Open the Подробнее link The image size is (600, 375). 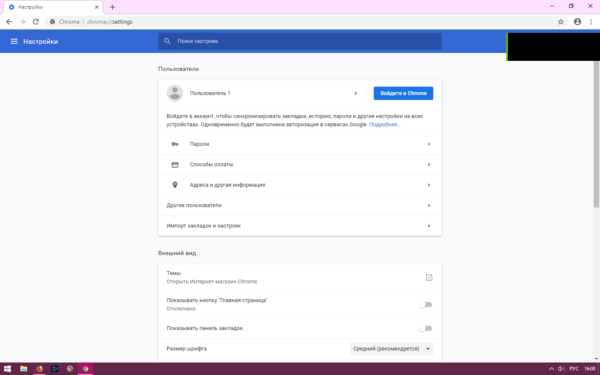pyautogui.click(x=385, y=124)
